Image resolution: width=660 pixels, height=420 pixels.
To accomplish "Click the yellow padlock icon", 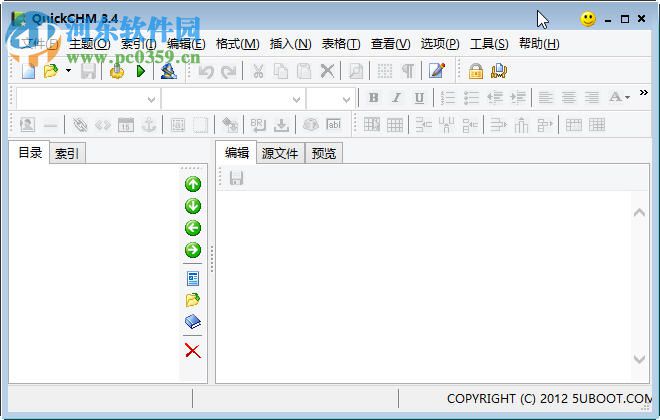I will [476, 71].
